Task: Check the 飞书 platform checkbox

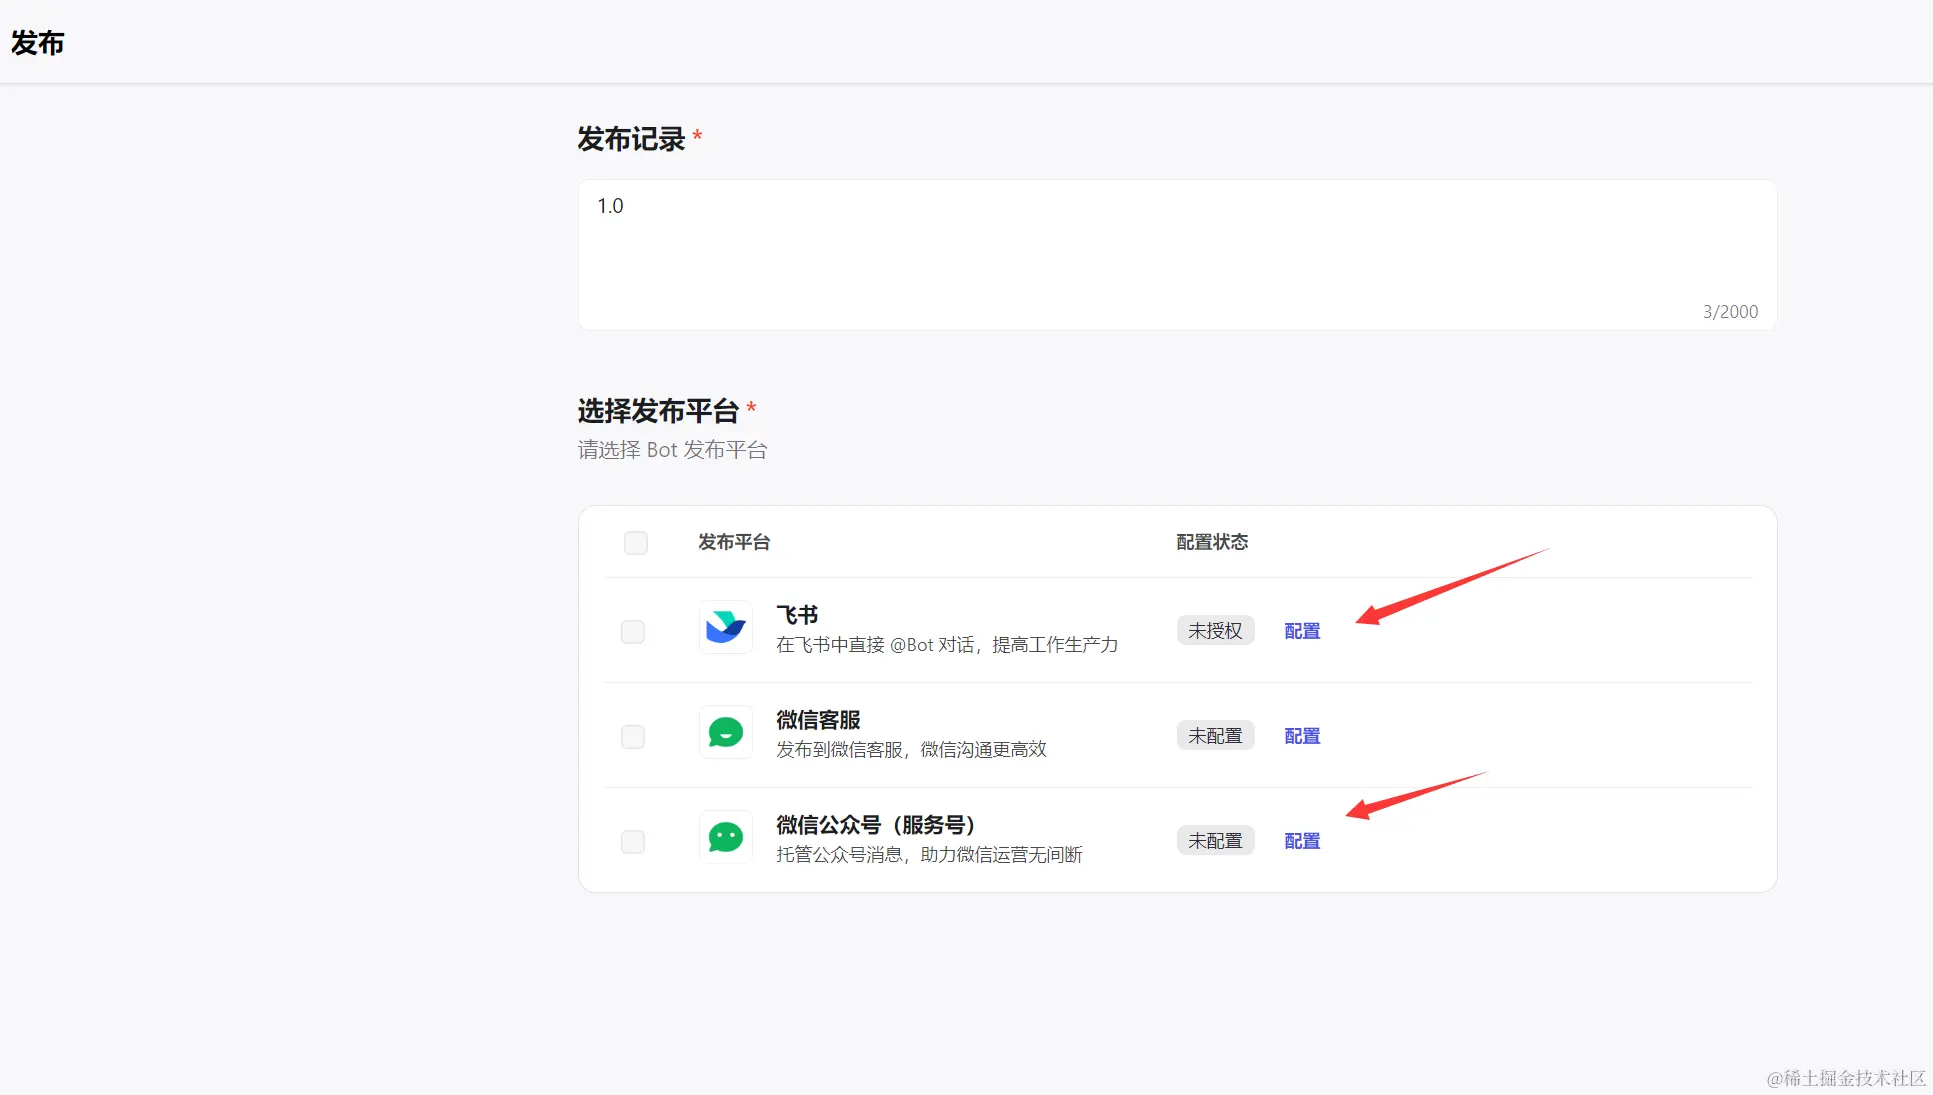Action: (x=633, y=632)
